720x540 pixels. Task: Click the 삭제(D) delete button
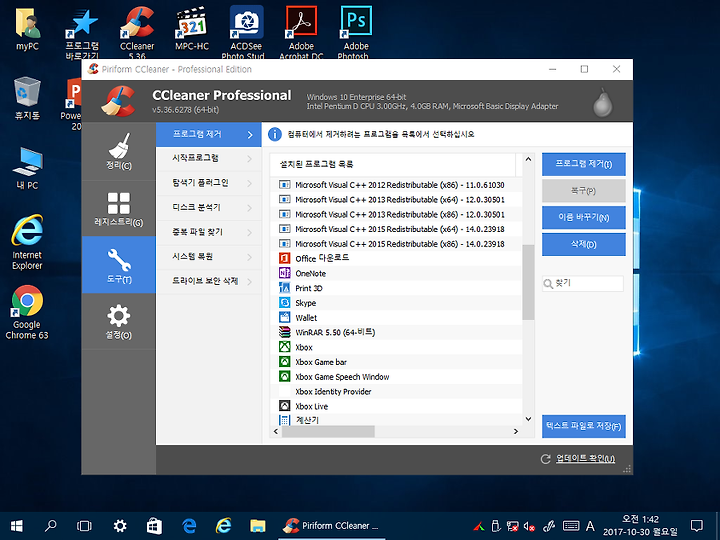(x=584, y=244)
